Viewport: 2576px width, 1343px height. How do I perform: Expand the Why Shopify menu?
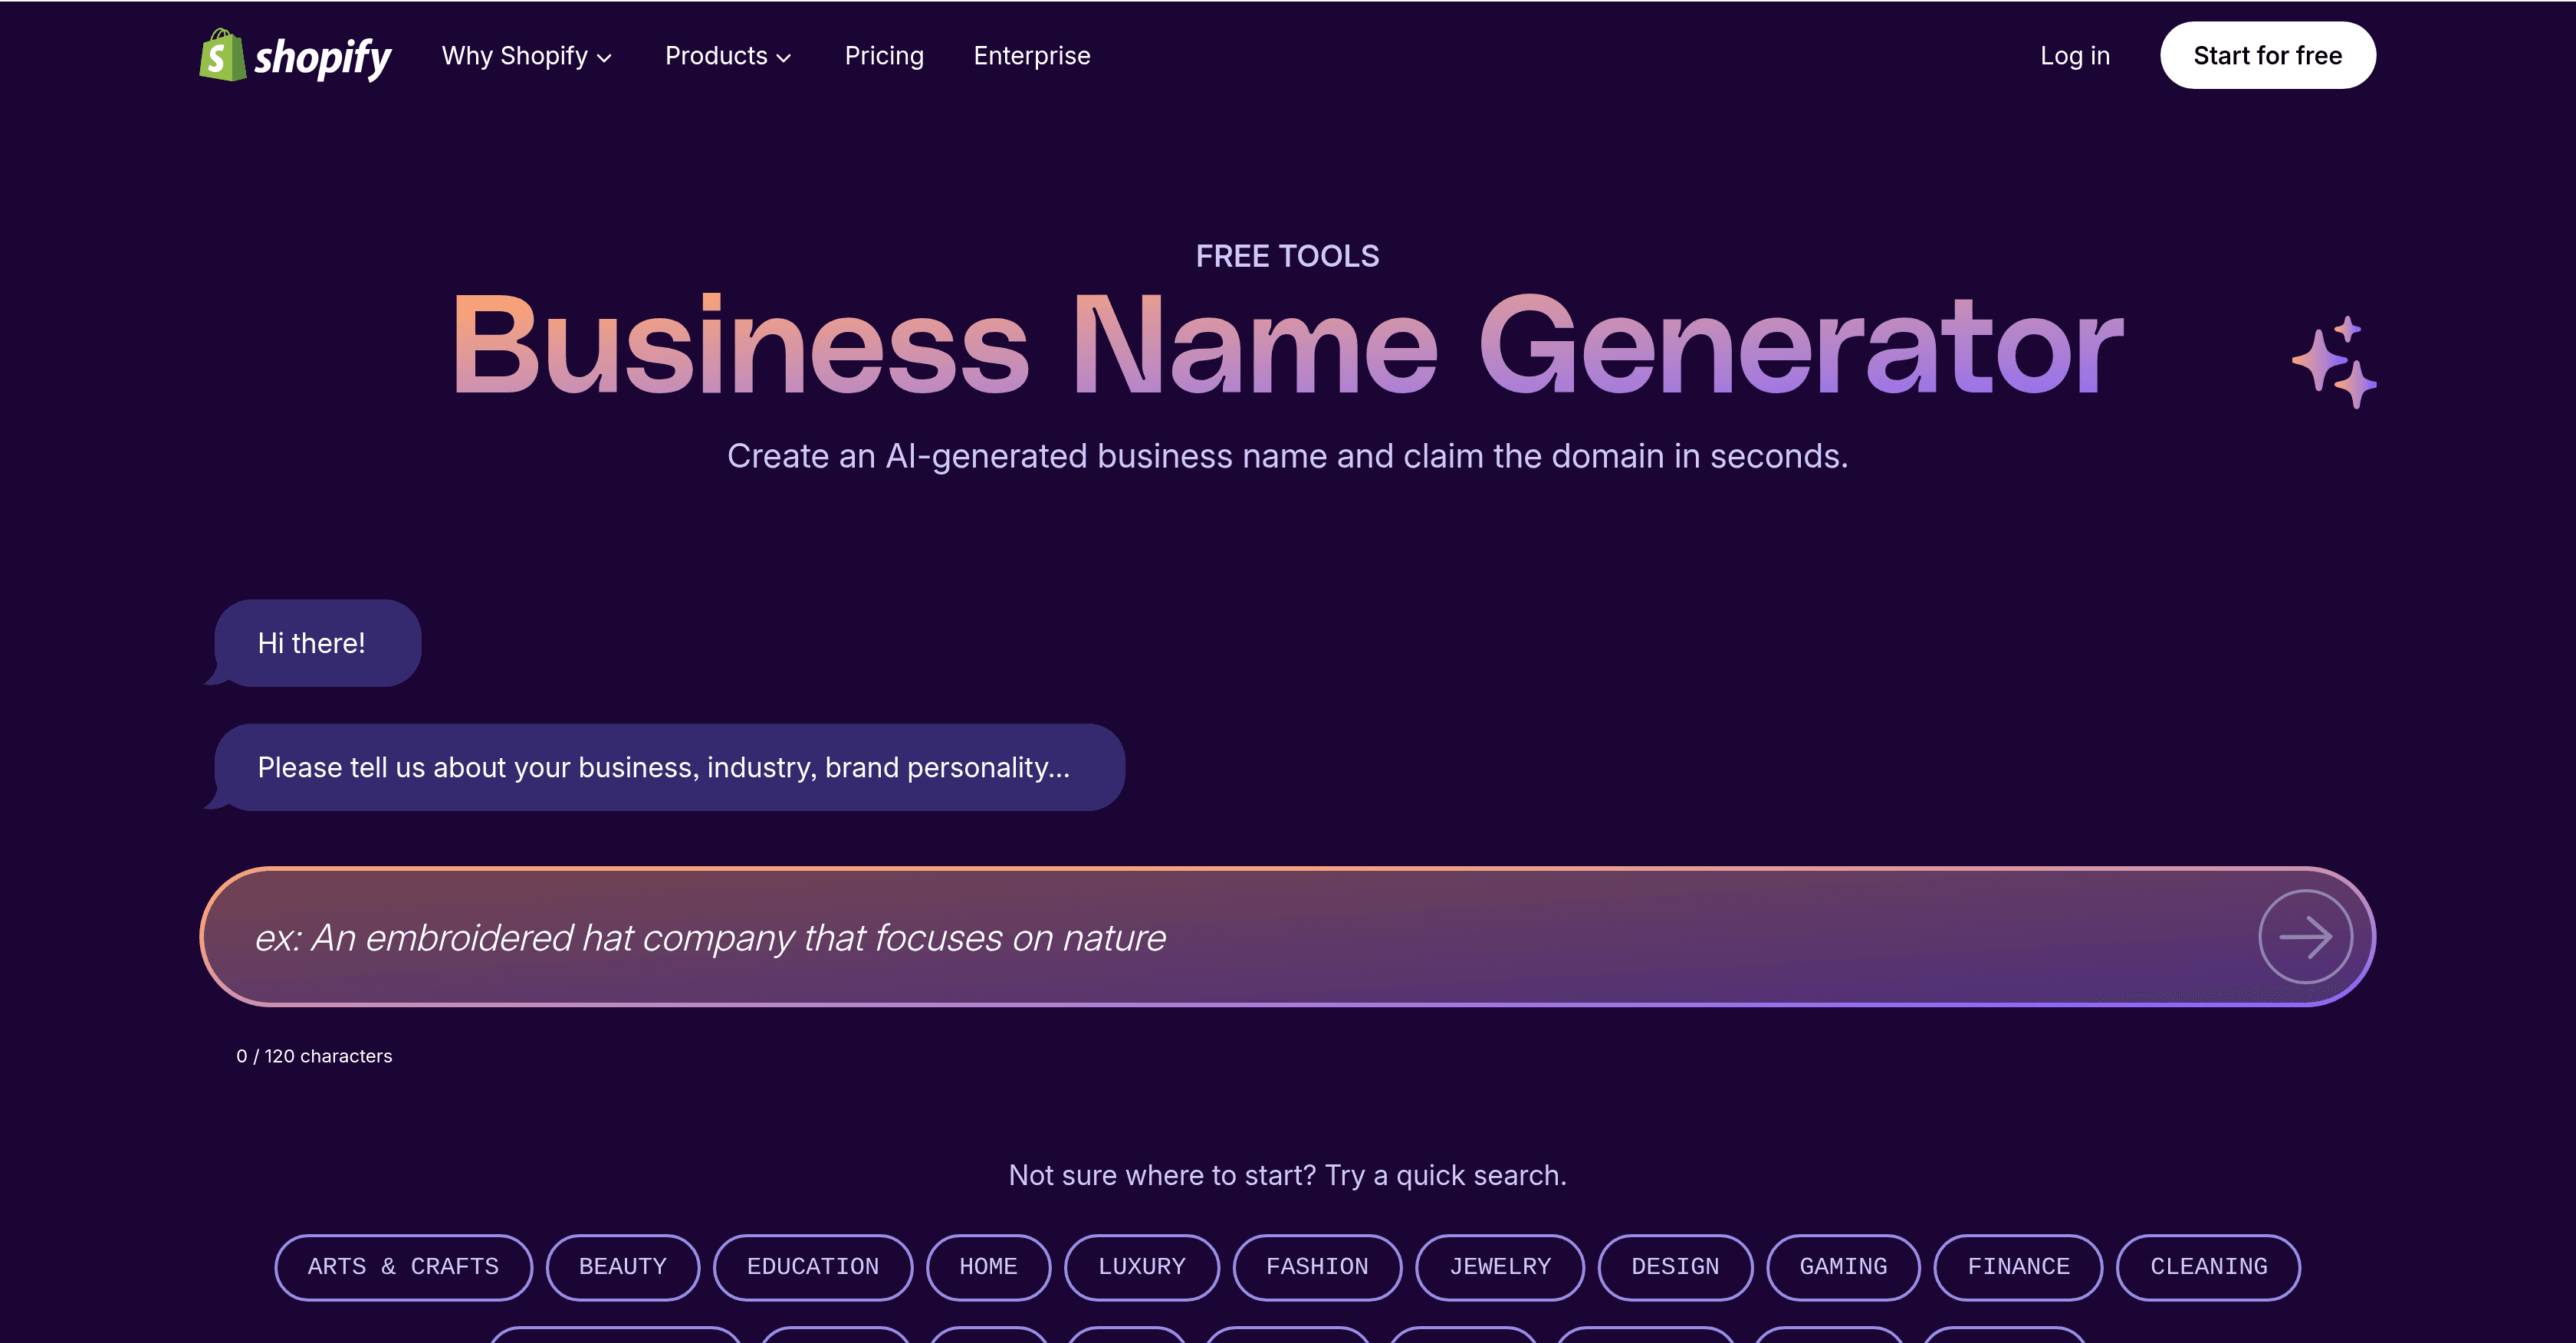coord(526,56)
